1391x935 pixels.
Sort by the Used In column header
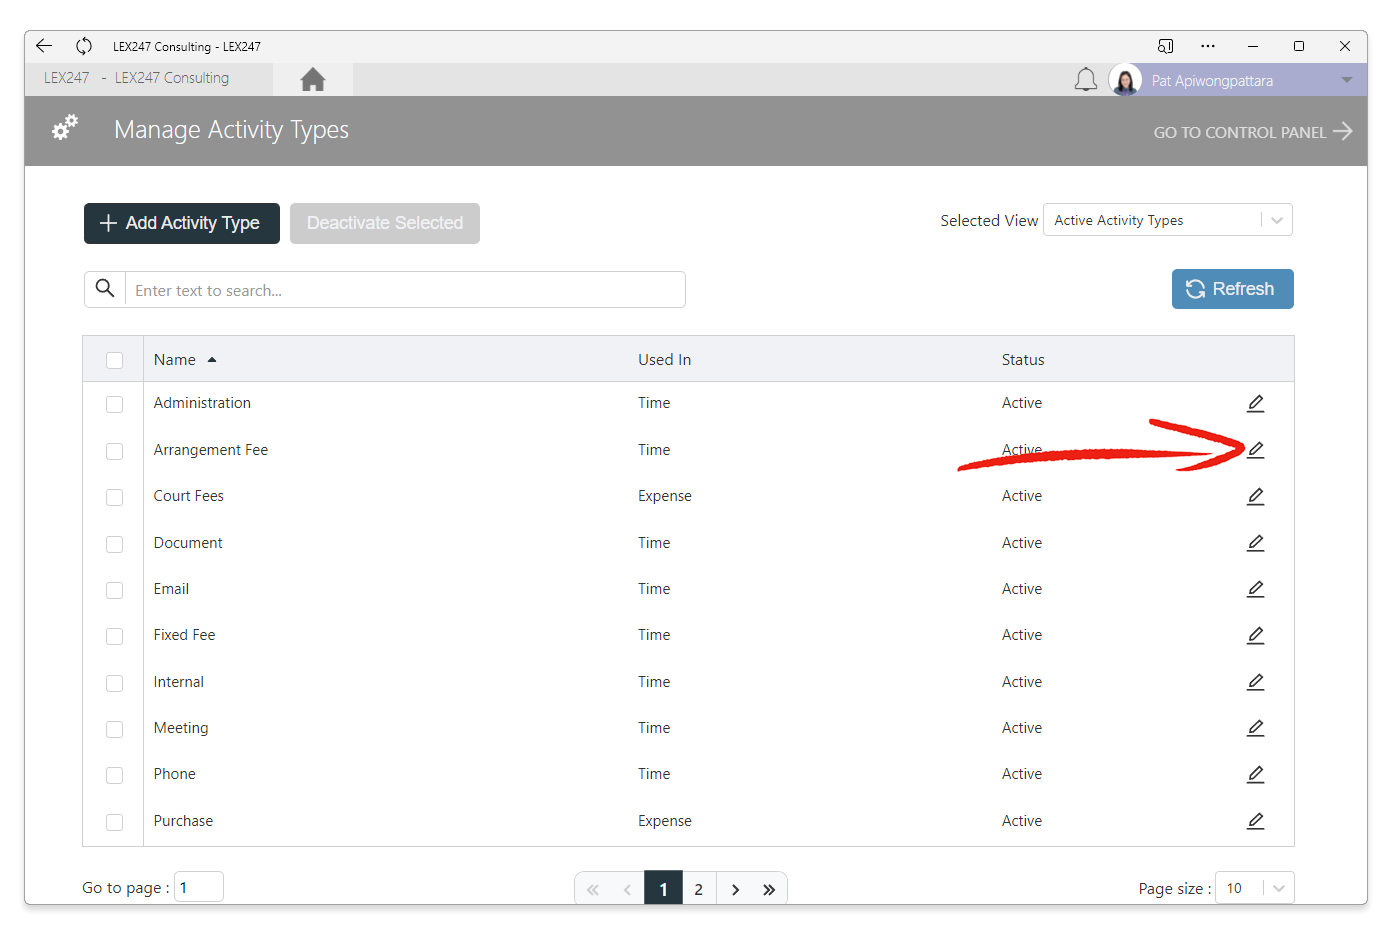click(x=665, y=360)
